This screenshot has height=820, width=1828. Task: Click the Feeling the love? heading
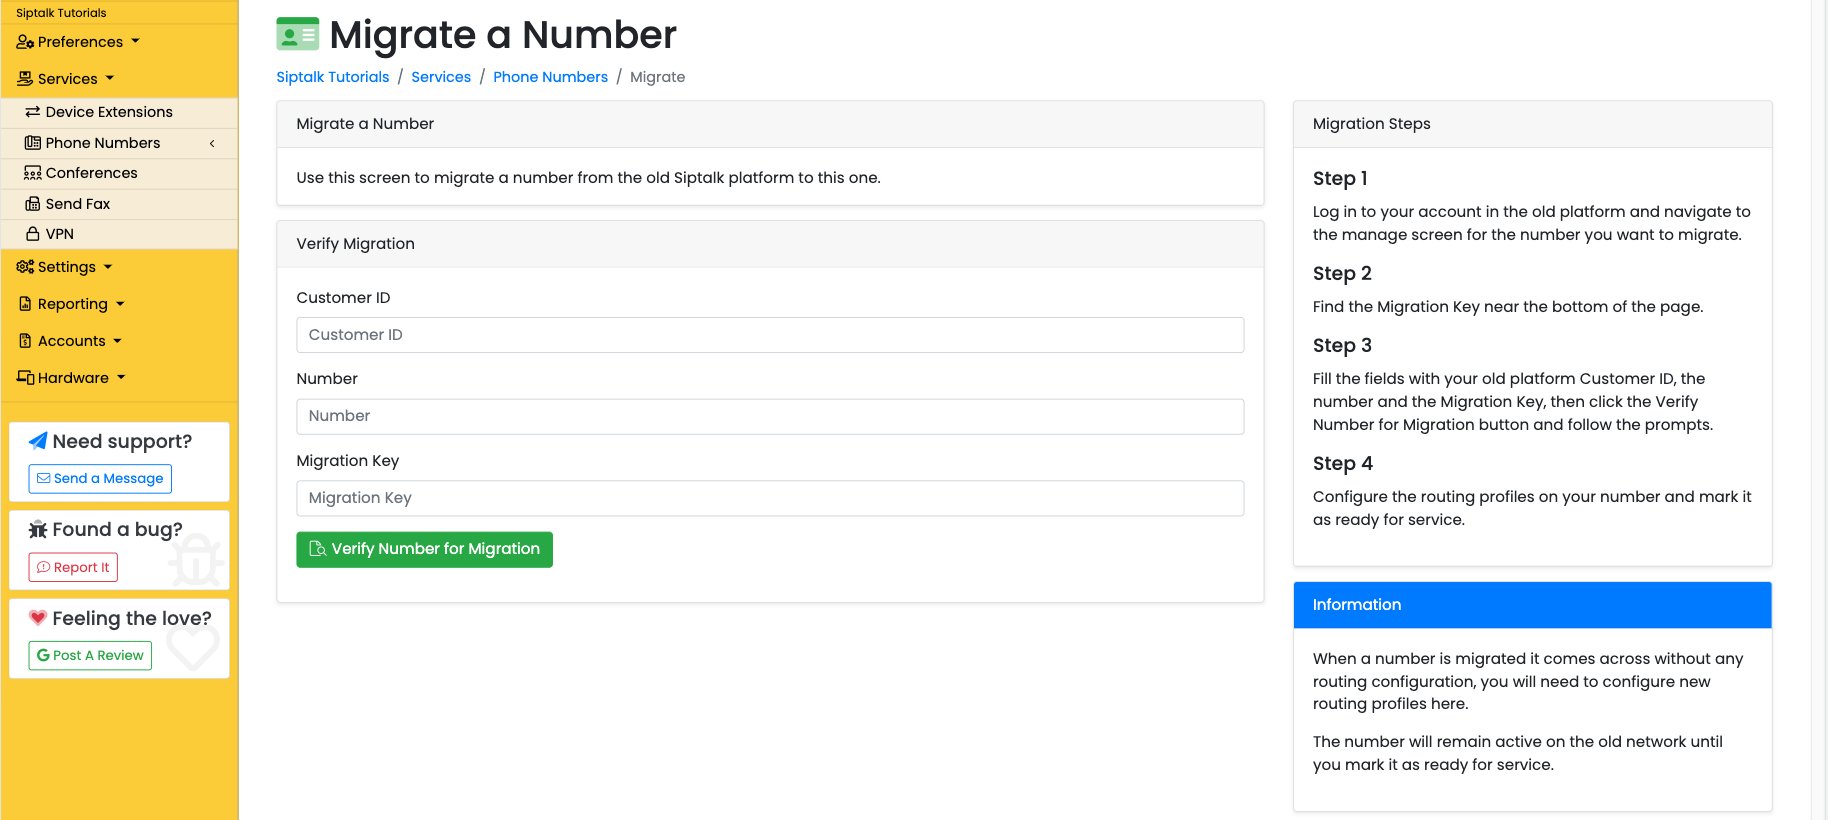click(132, 618)
